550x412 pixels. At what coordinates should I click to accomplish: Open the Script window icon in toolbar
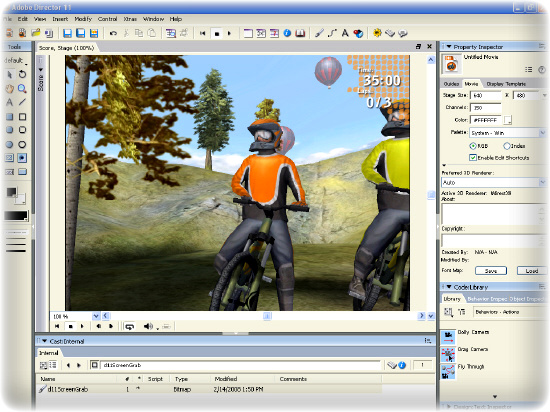390,33
